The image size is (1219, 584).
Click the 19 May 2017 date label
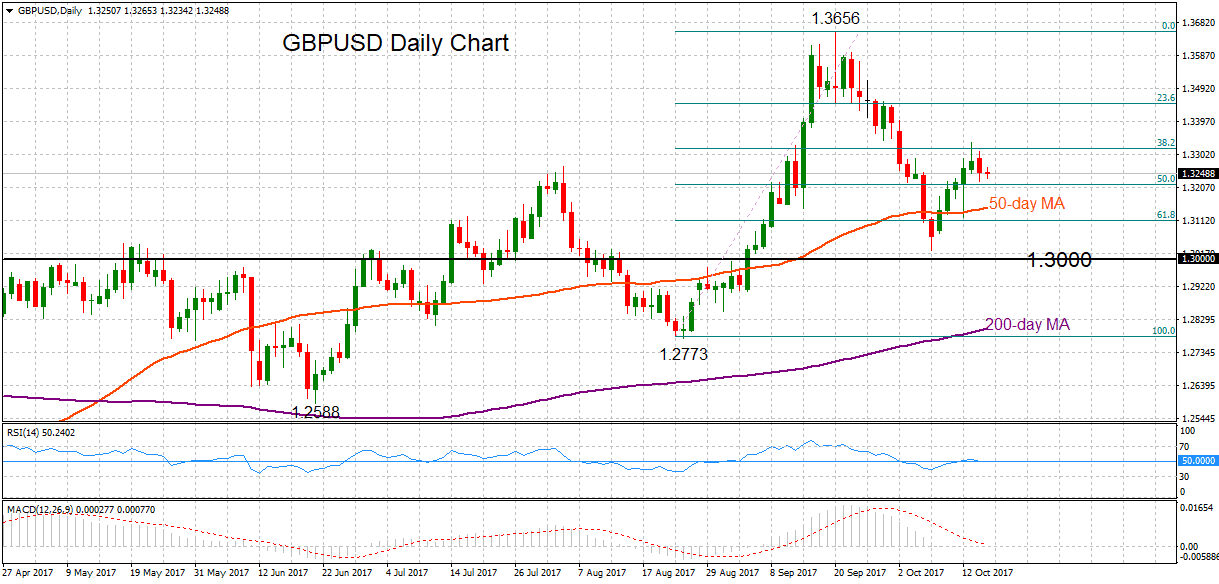click(x=158, y=574)
